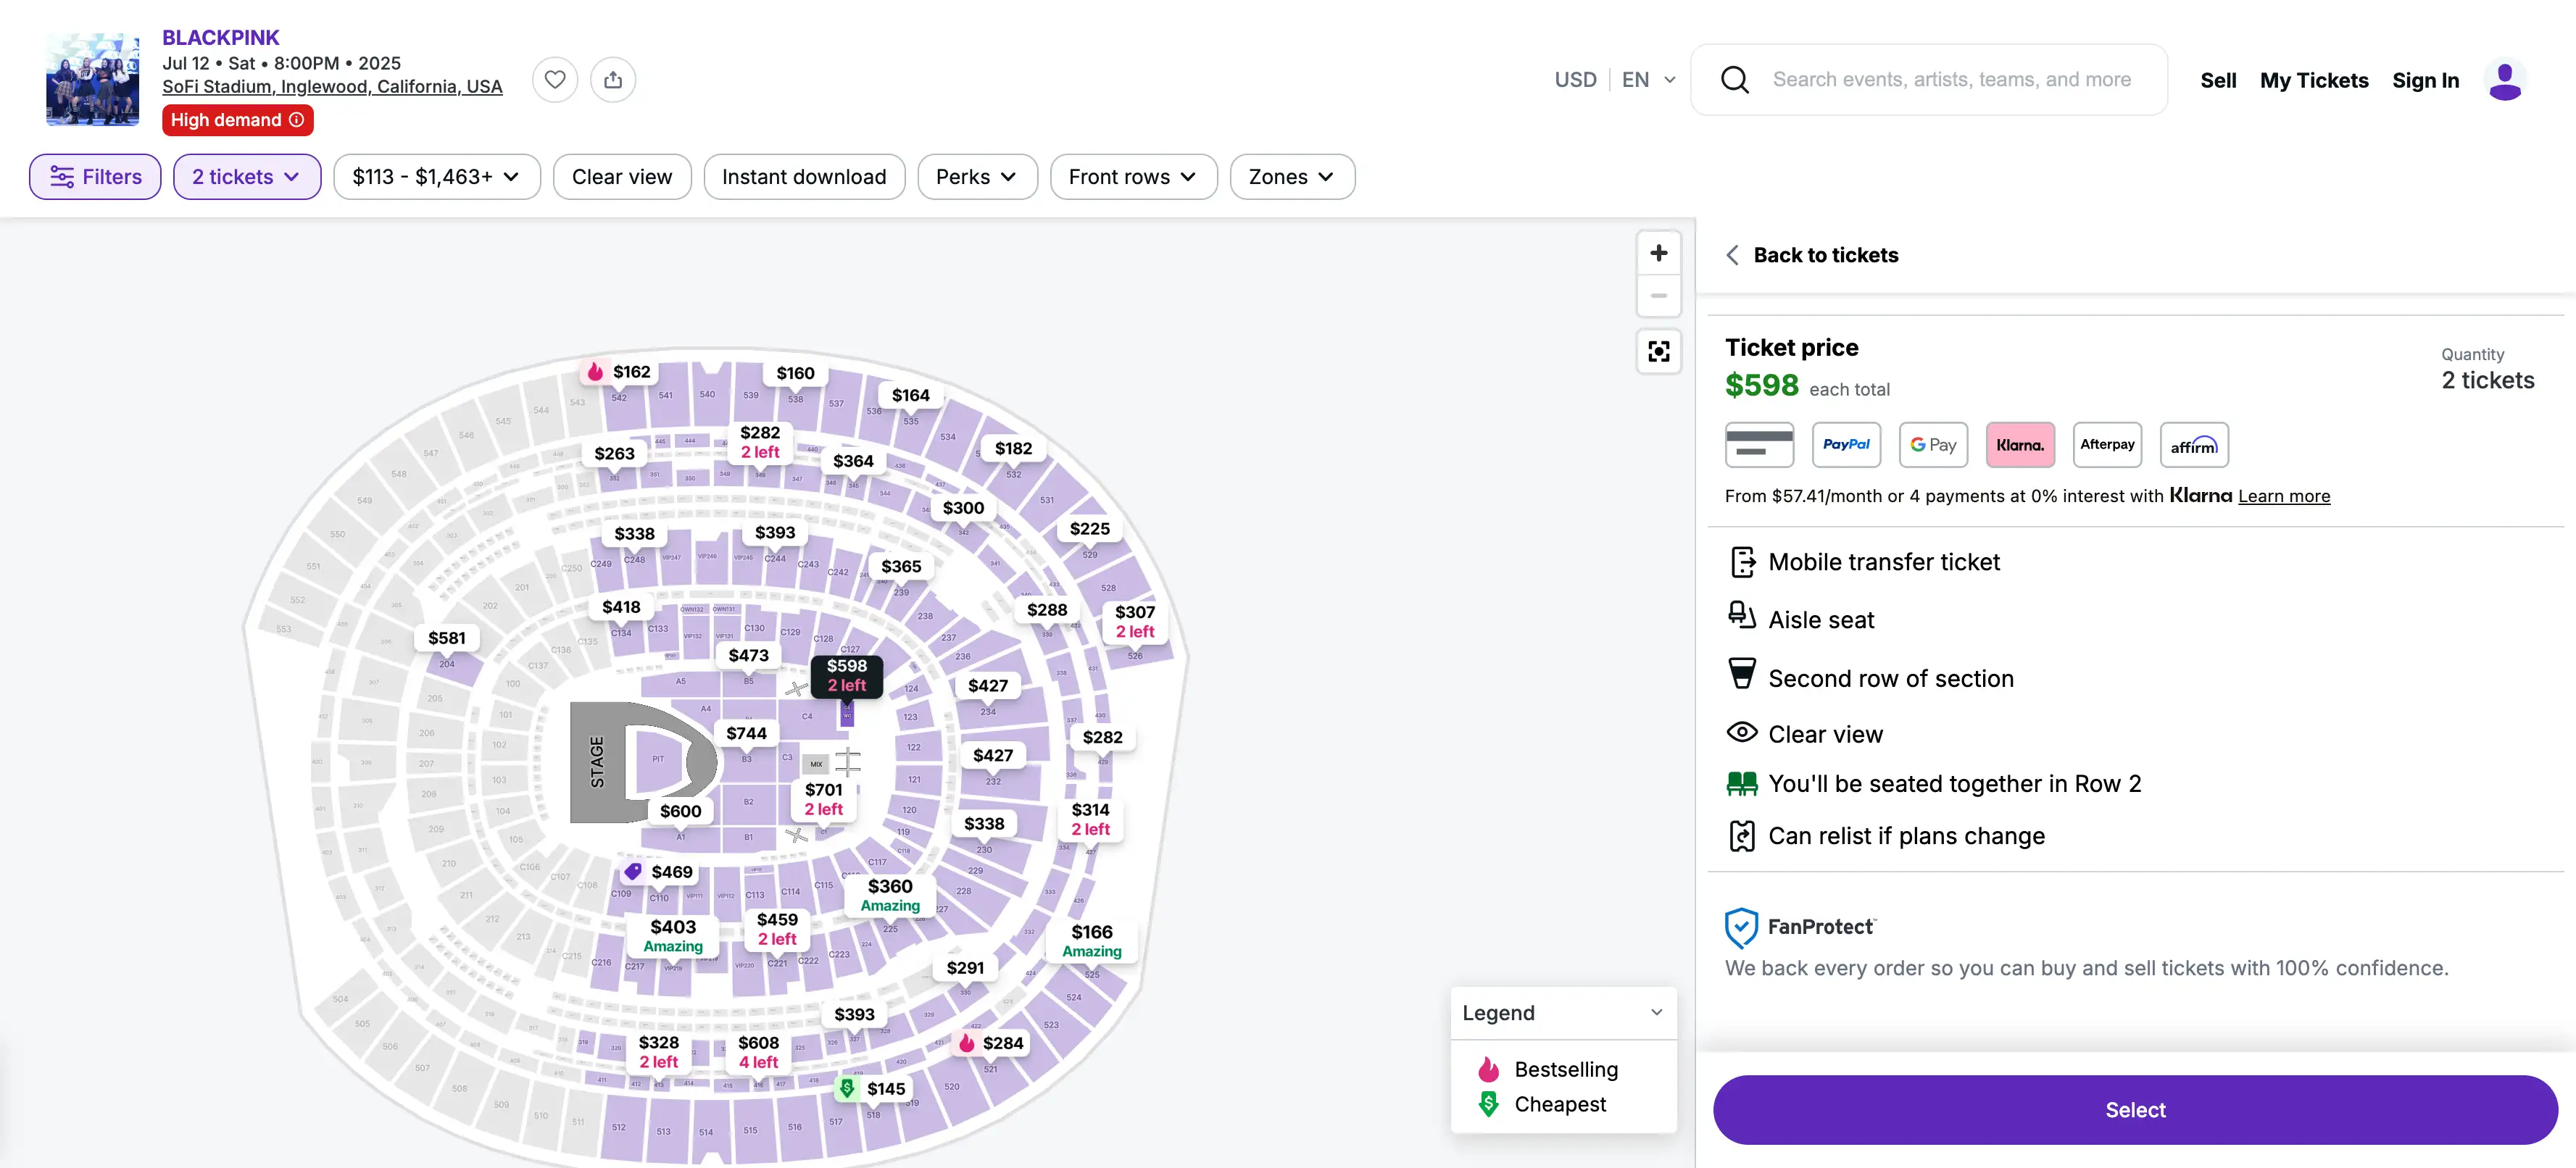Reset map view with the focus icon
Screen dimensions: 2576x1168
[x=1659, y=351]
